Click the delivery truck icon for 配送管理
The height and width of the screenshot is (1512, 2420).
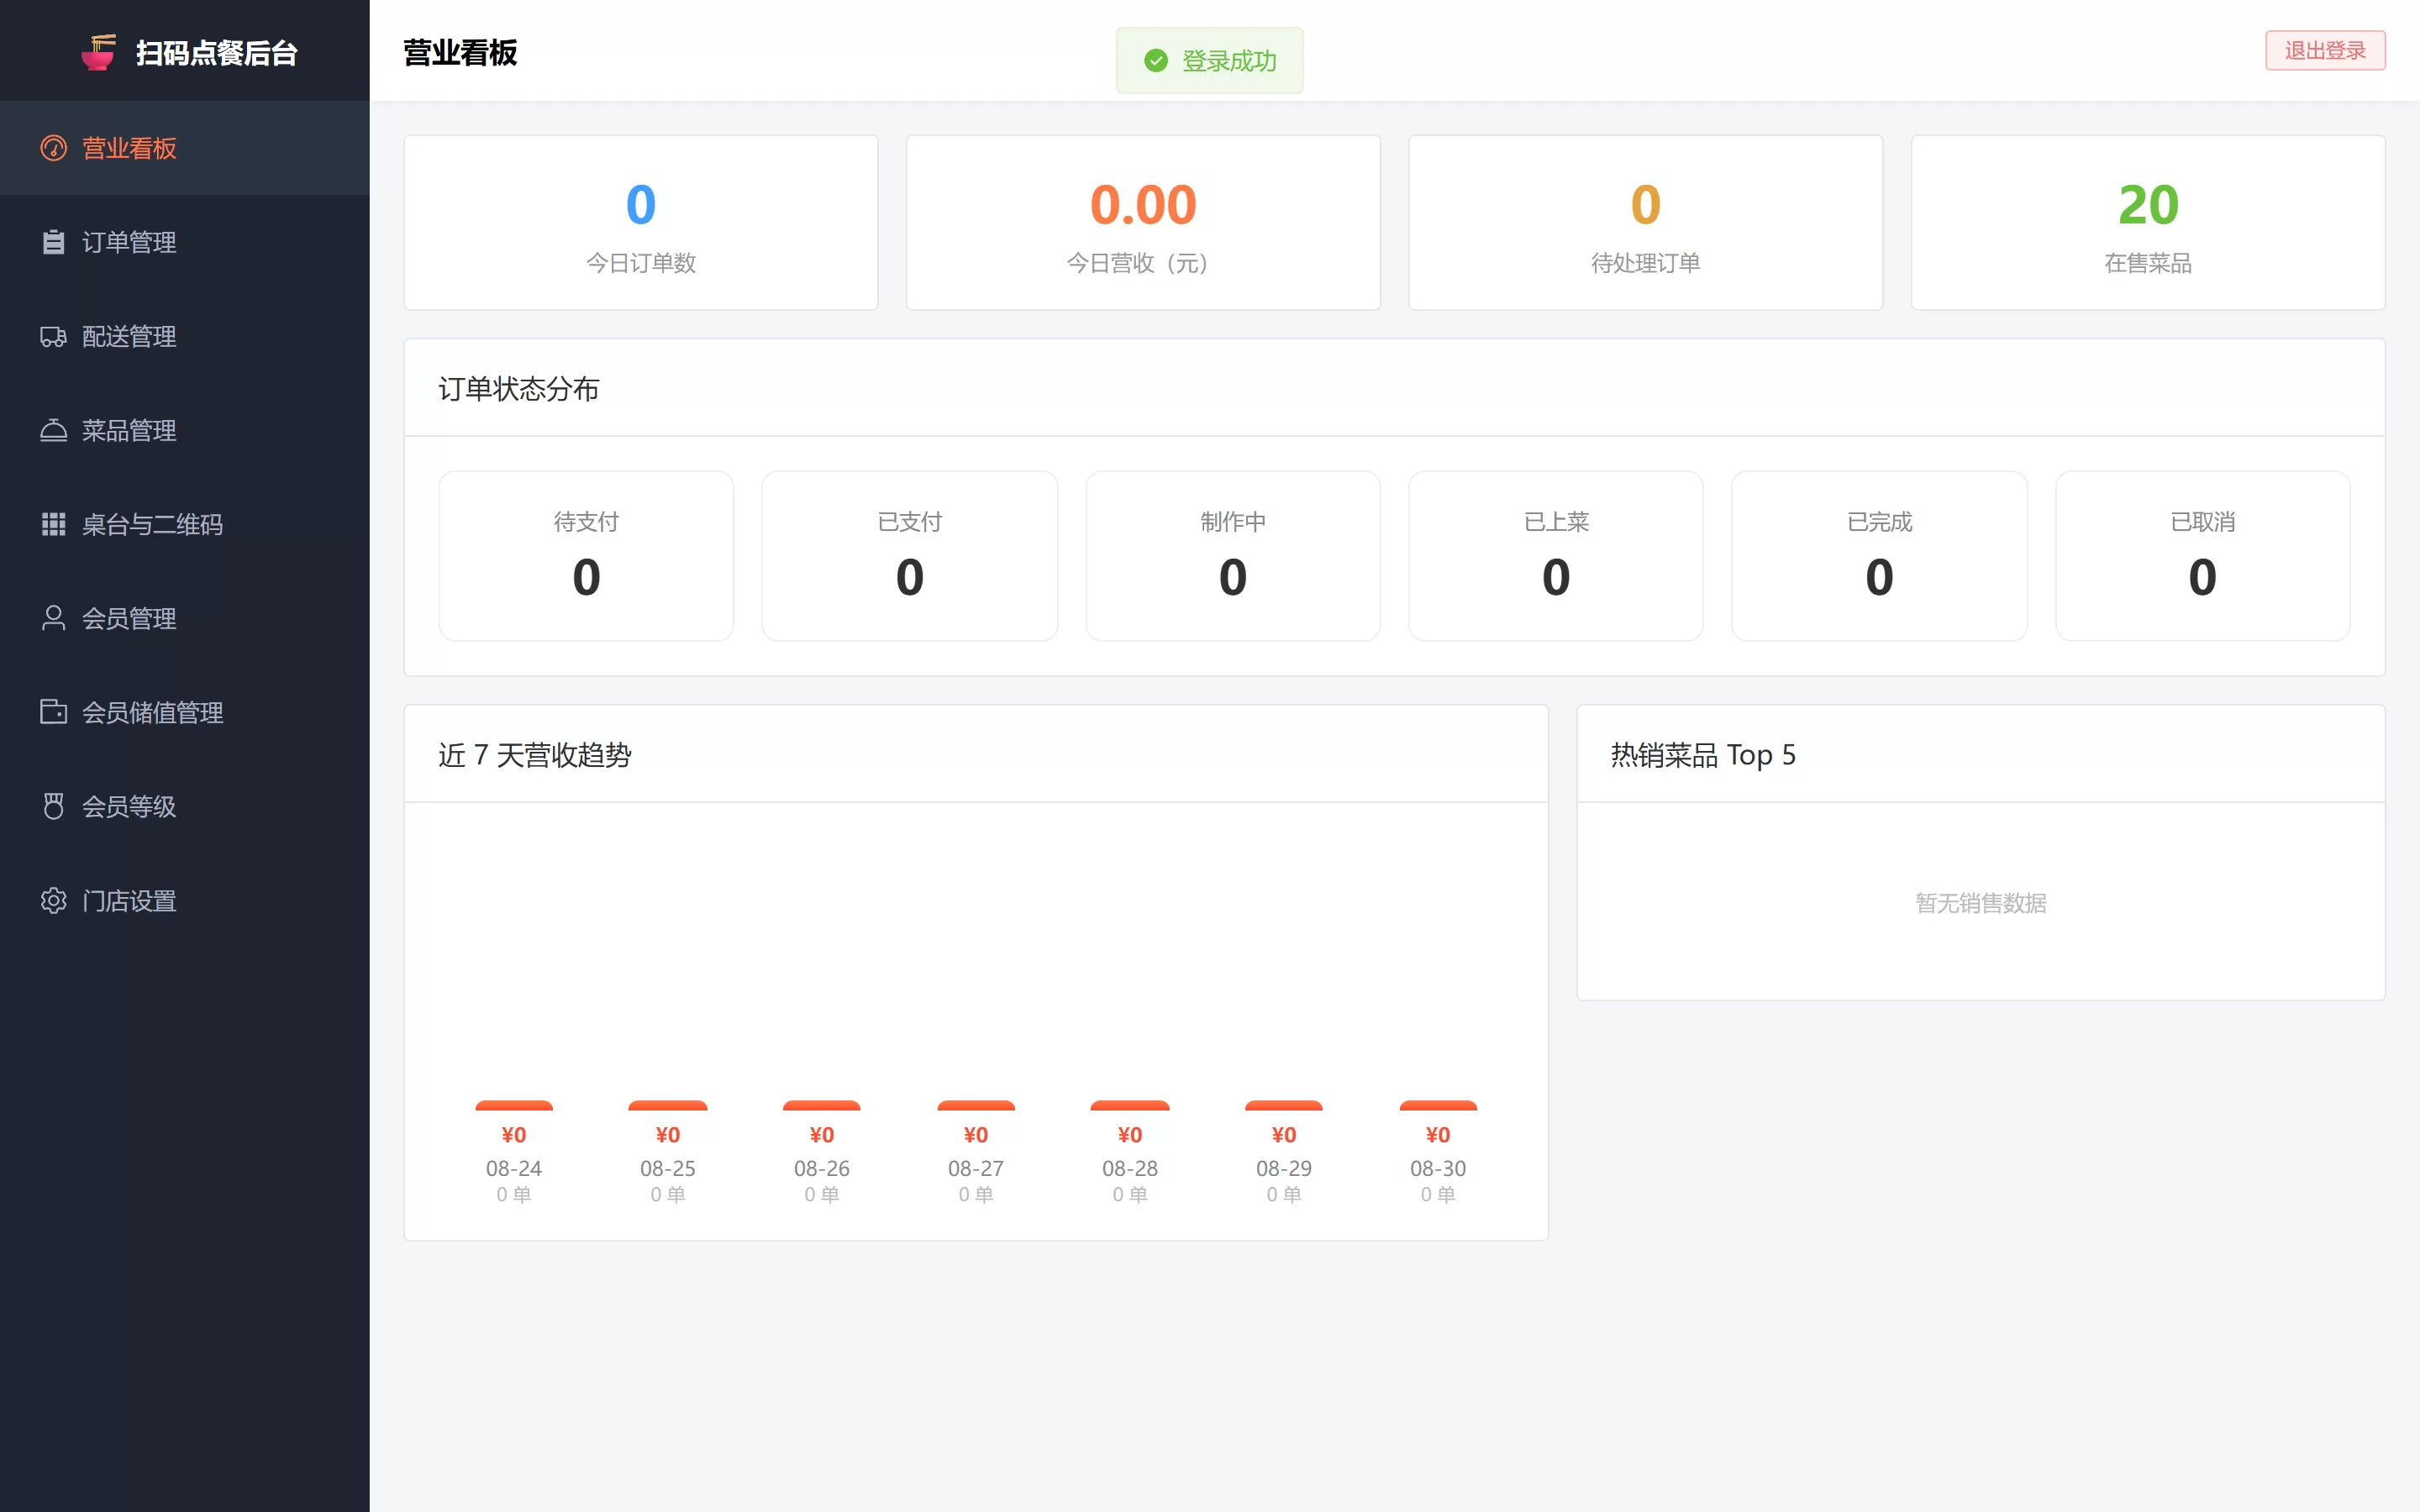click(x=53, y=336)
